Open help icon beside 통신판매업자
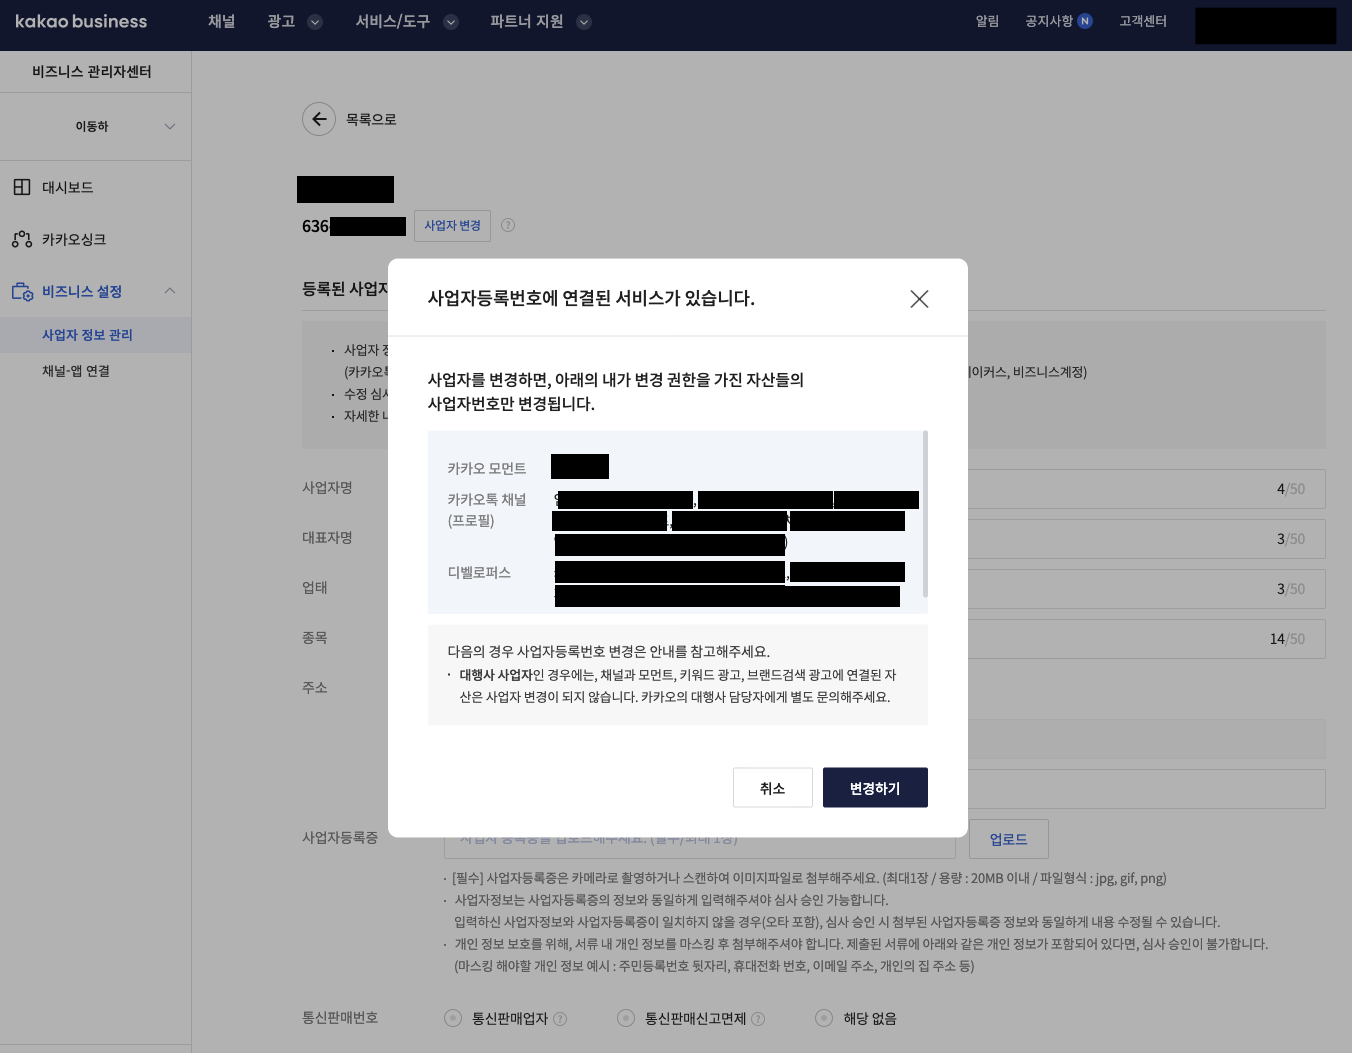The height and width of the screenshot is (1053, 1352). pos(560,1019)
